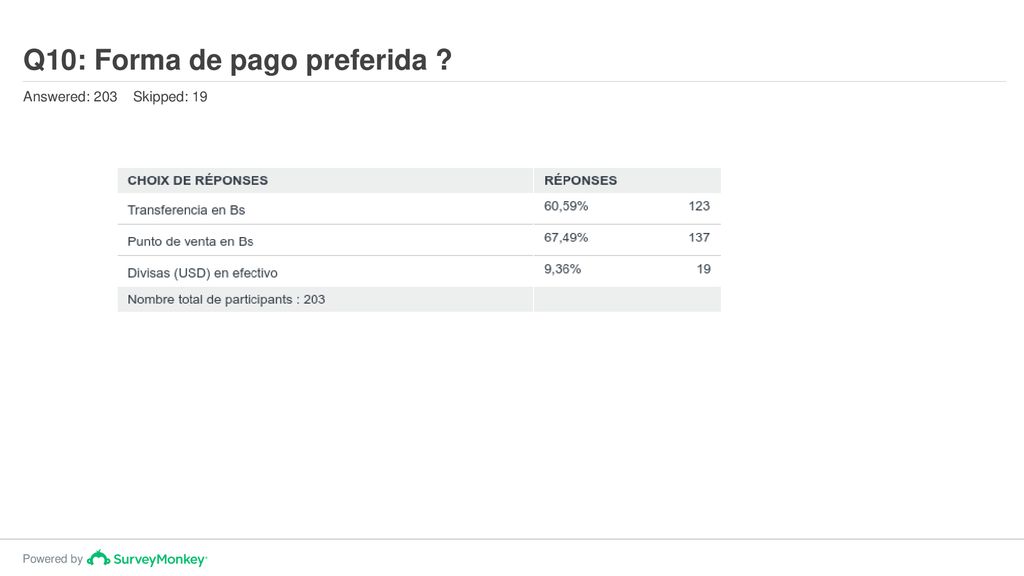
Task: Click the Powered by text
Action: (x=53, y=559)
